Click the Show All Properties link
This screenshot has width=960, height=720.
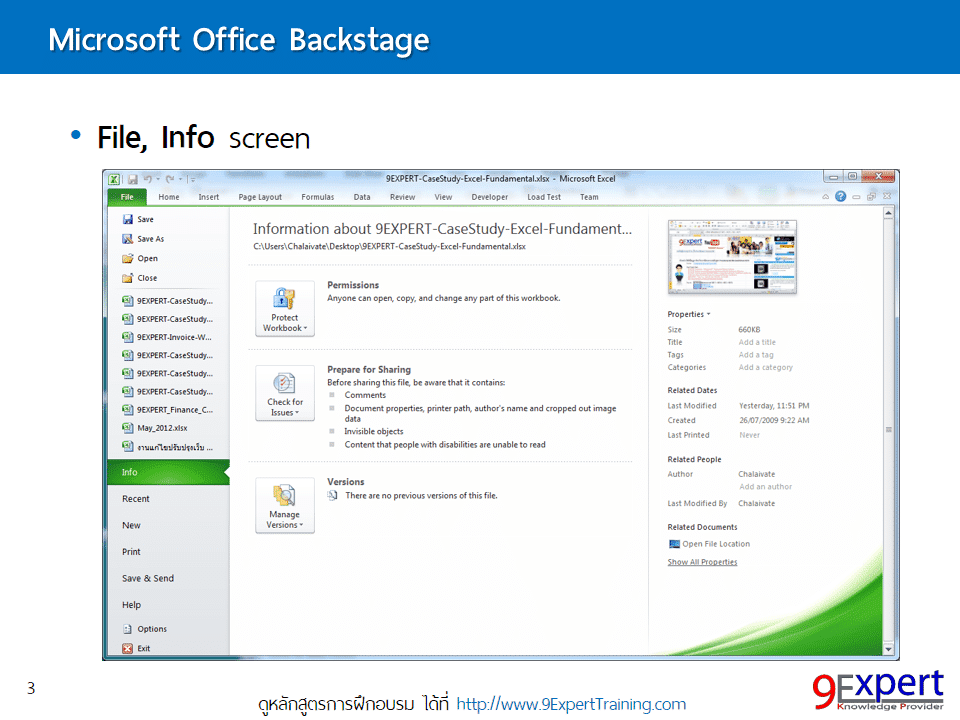point(702,562)
